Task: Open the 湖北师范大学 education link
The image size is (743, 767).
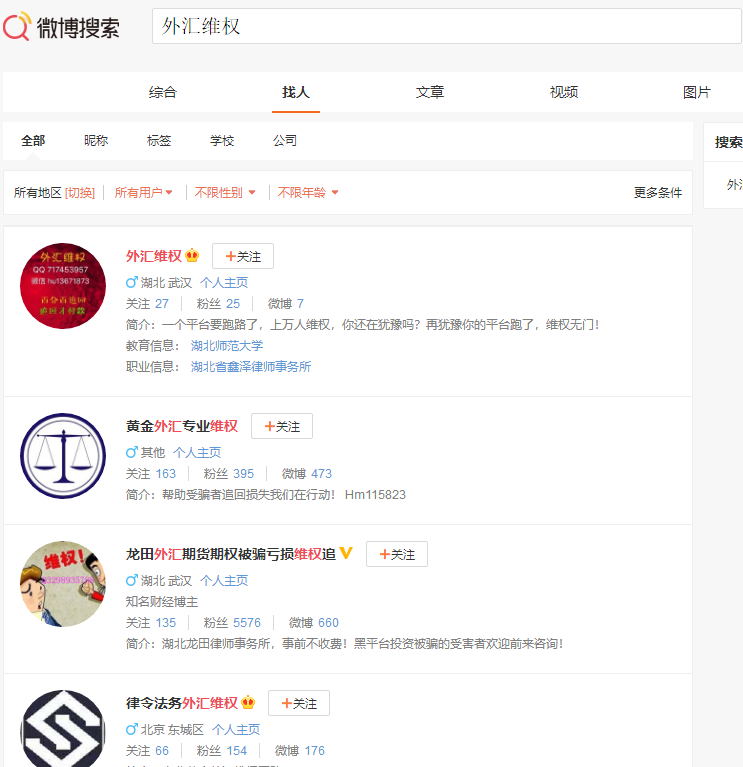Action: click(x=227, y=346)
